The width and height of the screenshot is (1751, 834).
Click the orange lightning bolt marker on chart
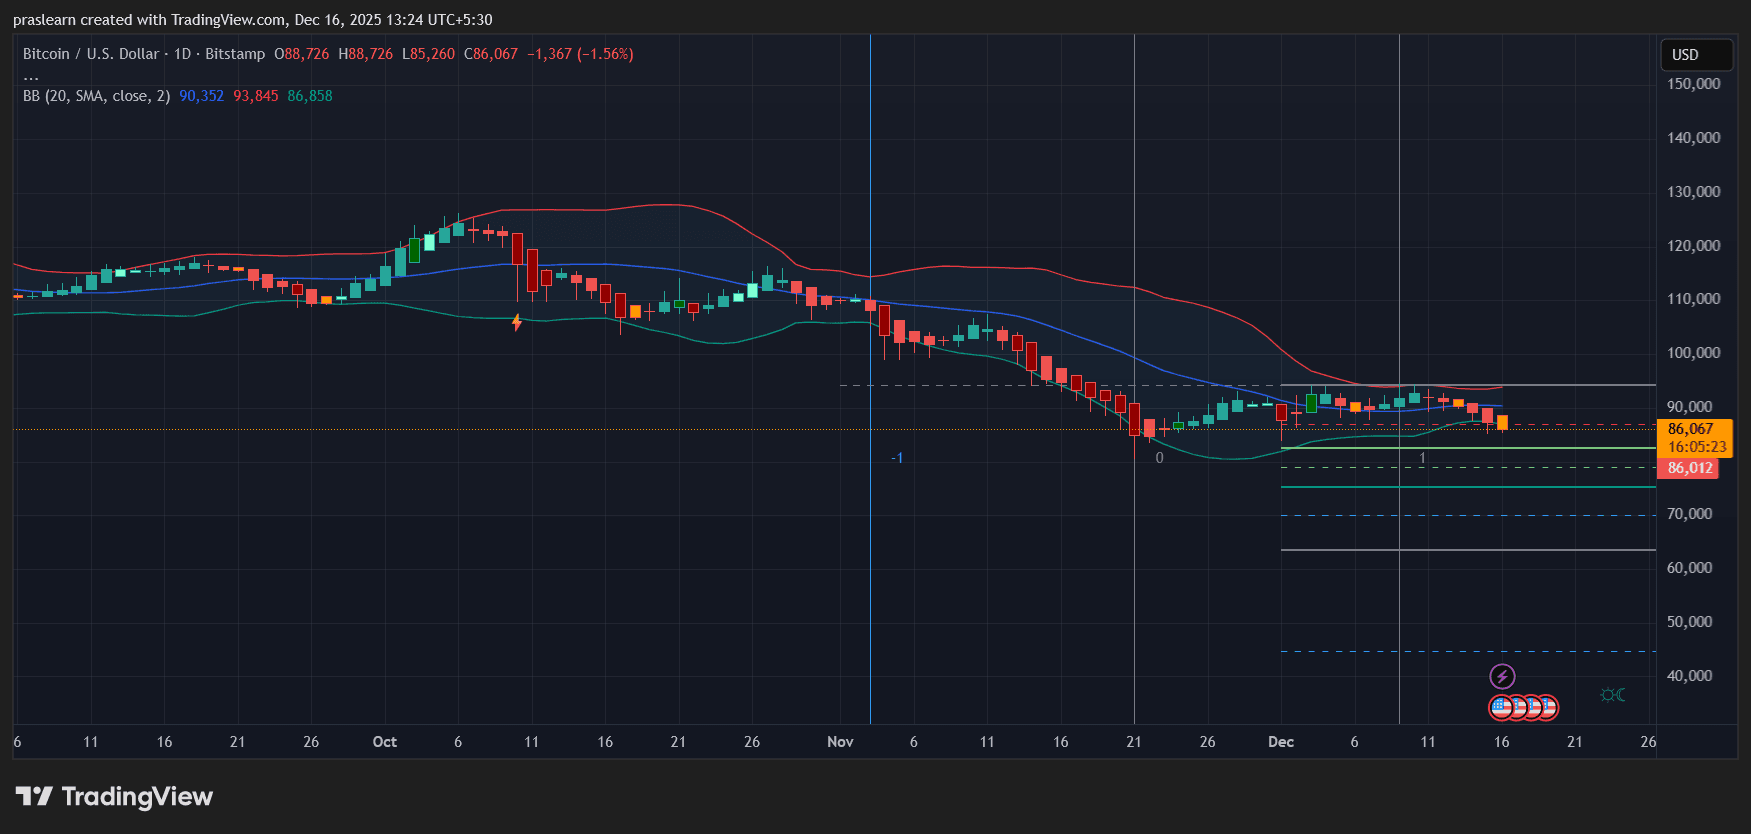(x=517, y=322)
